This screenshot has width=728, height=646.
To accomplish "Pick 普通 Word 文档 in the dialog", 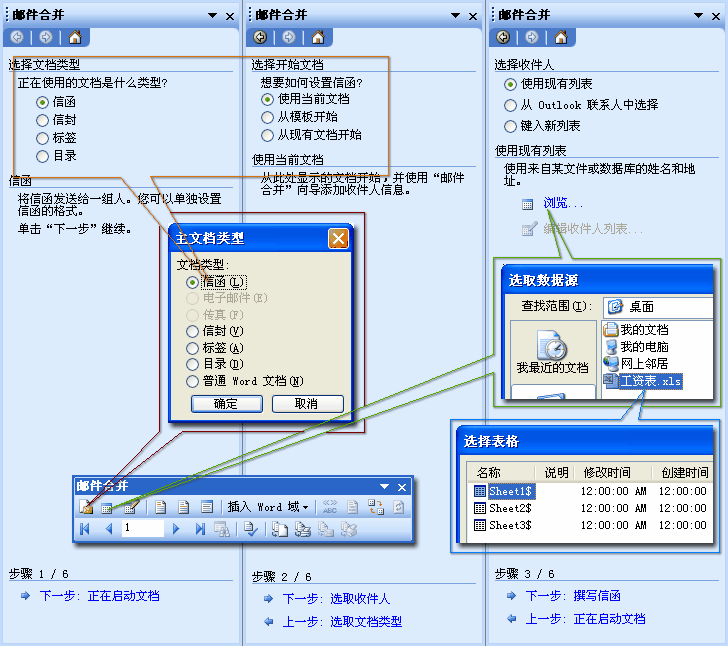I will click(x=193, y=381).
